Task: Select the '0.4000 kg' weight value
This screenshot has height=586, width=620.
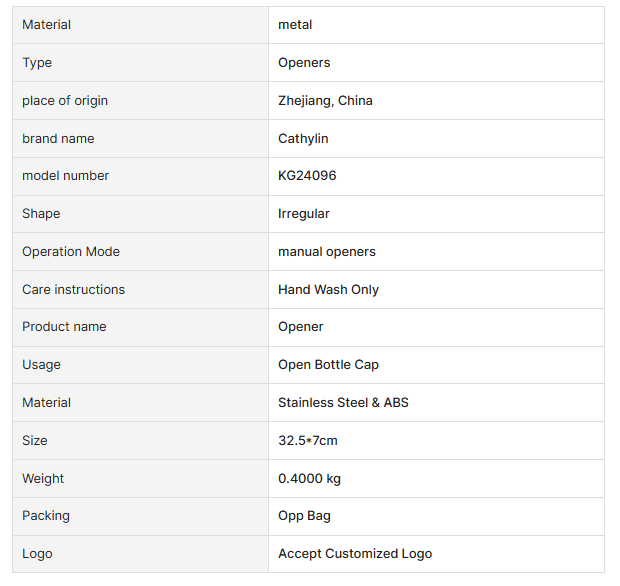Action: click(309, 479)
